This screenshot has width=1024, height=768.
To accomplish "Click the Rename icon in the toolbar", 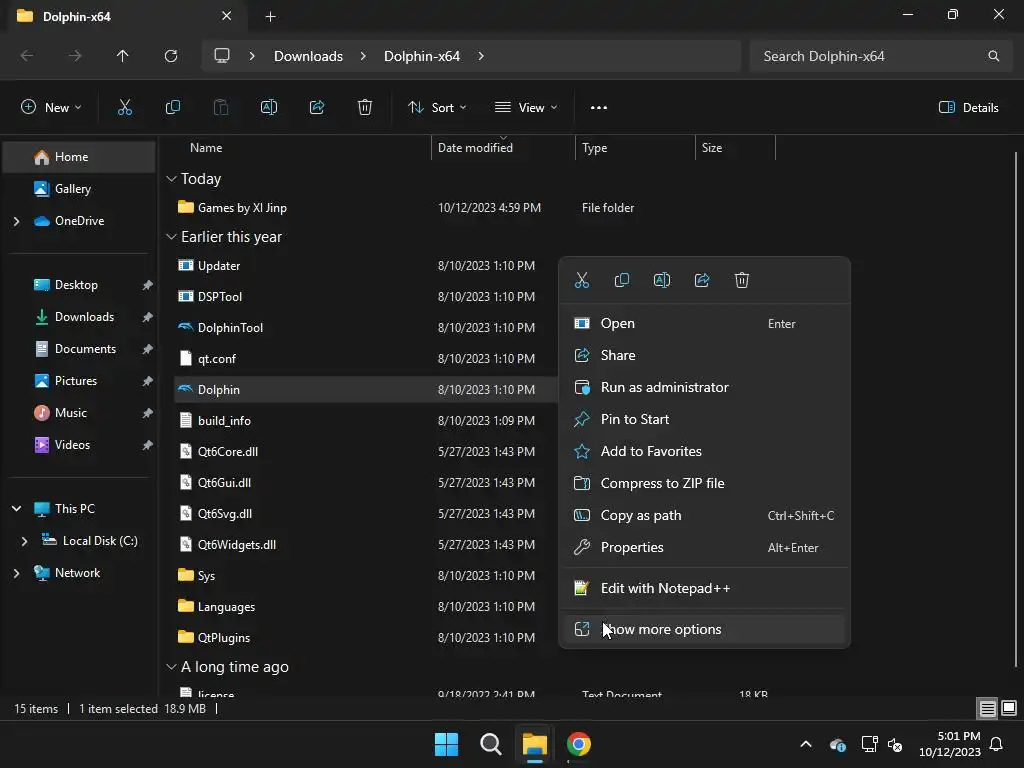I will click(269, 108).
